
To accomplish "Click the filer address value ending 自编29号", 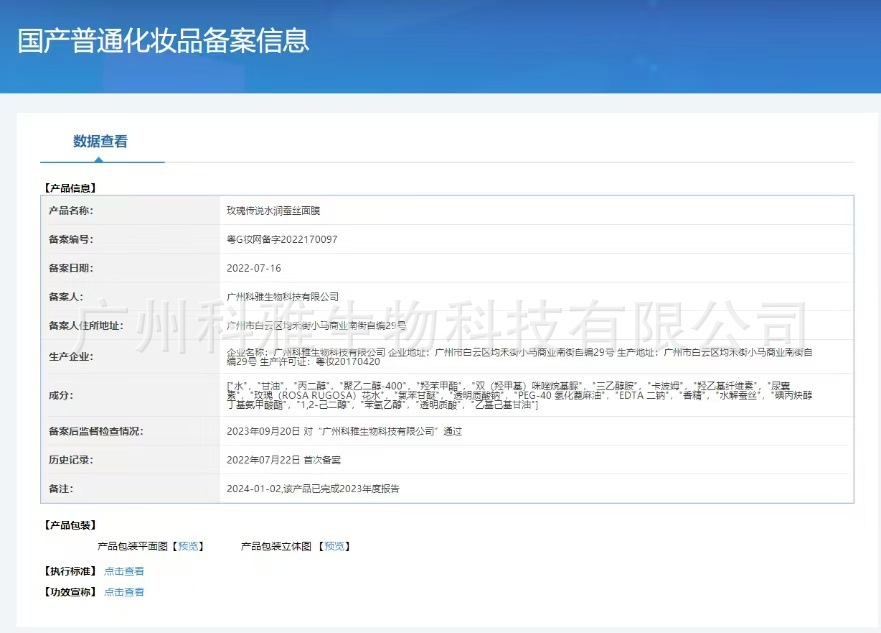I will [x=316, y=325].
